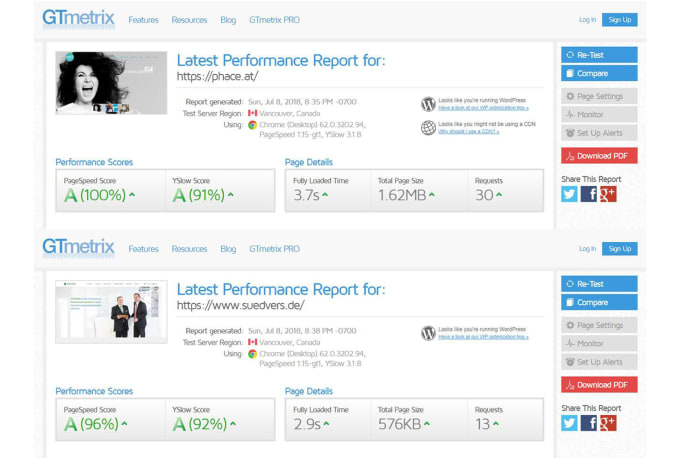
Task: Click the PageSpeed 96% trend arrow
Action: (124, 424)
